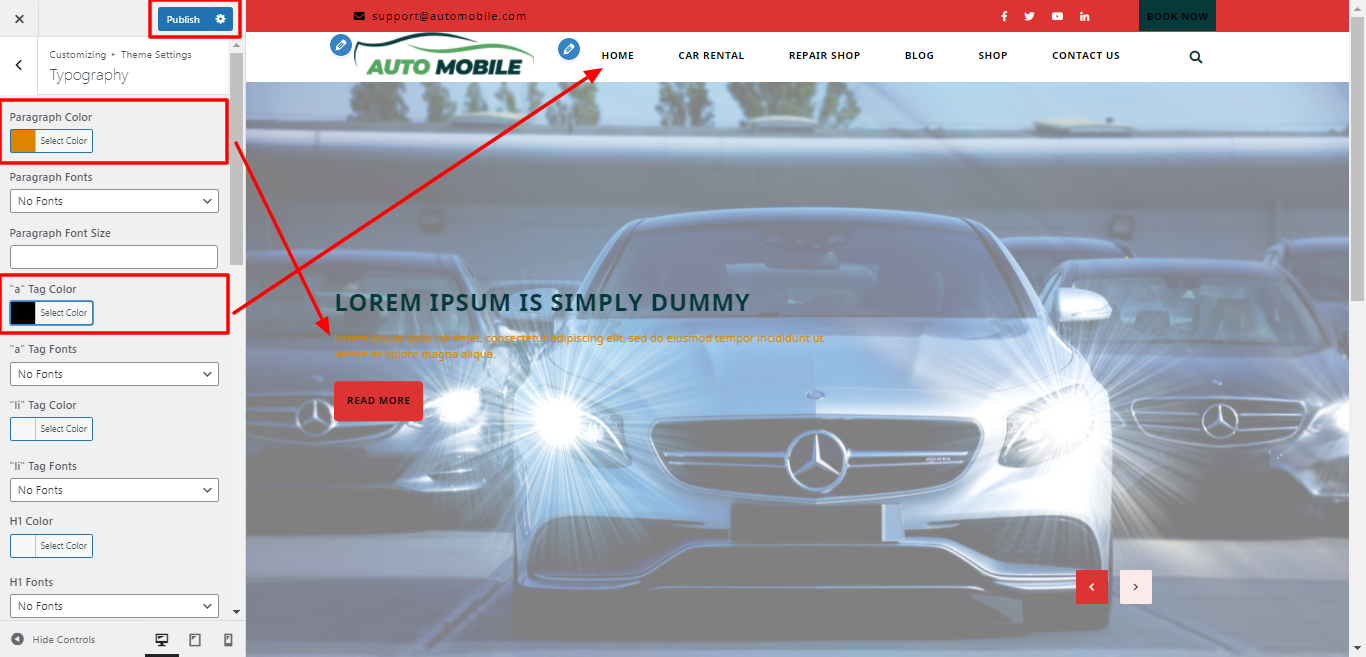Image resolution: width=1366 pixels, height=657 pixels.
Task: Open the Paragraph Fonts dropdown
Action: coord(114,201)
